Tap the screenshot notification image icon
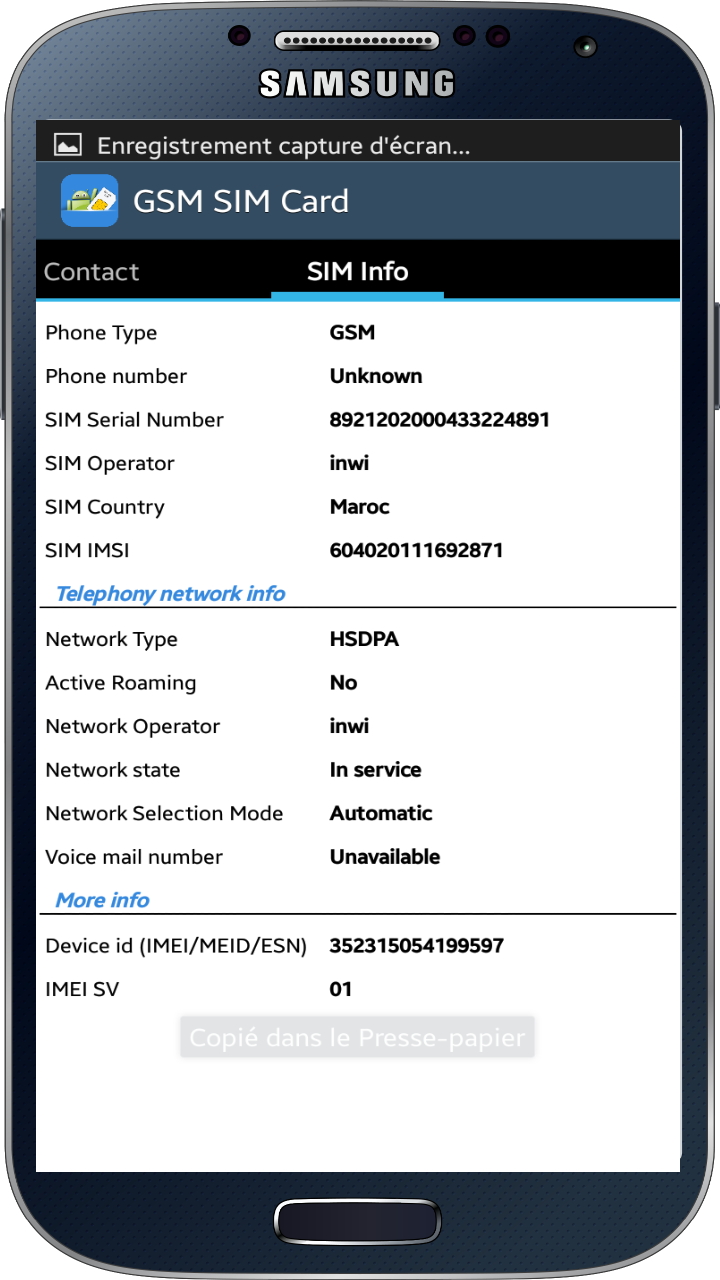The image size is (720, 1280). coord(68,146)
